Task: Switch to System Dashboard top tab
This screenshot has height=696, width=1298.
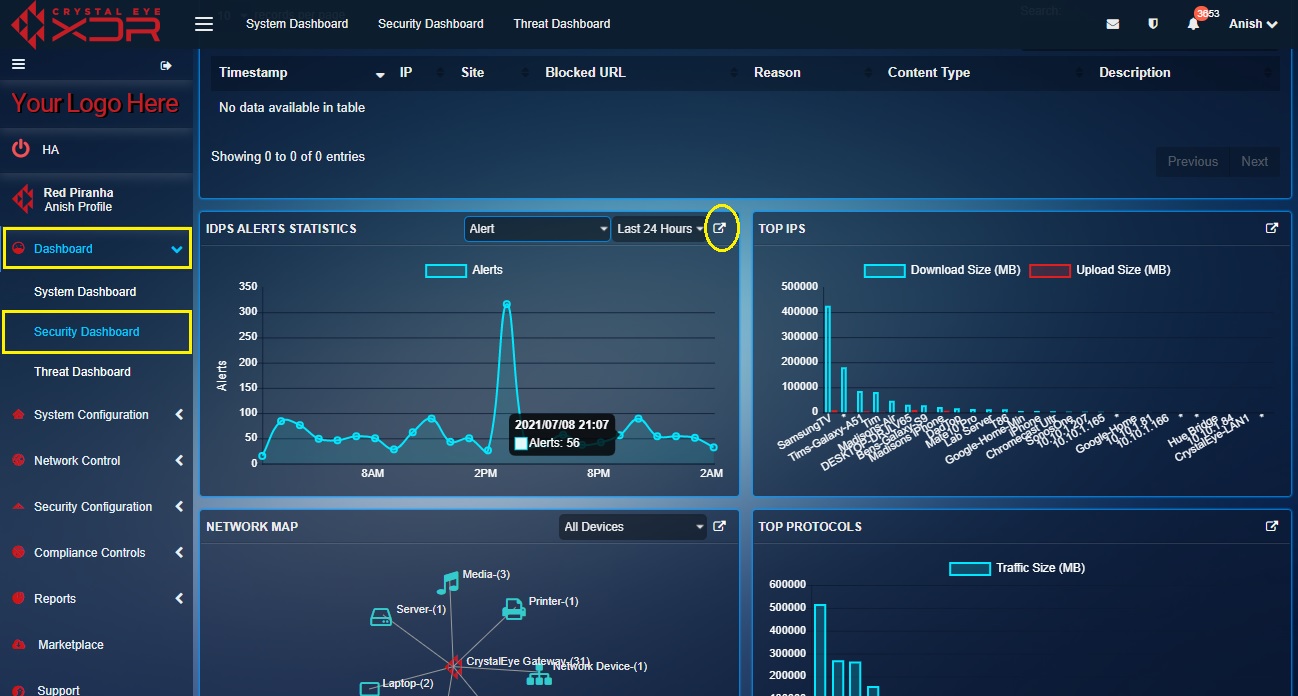Action: [297, 24]
